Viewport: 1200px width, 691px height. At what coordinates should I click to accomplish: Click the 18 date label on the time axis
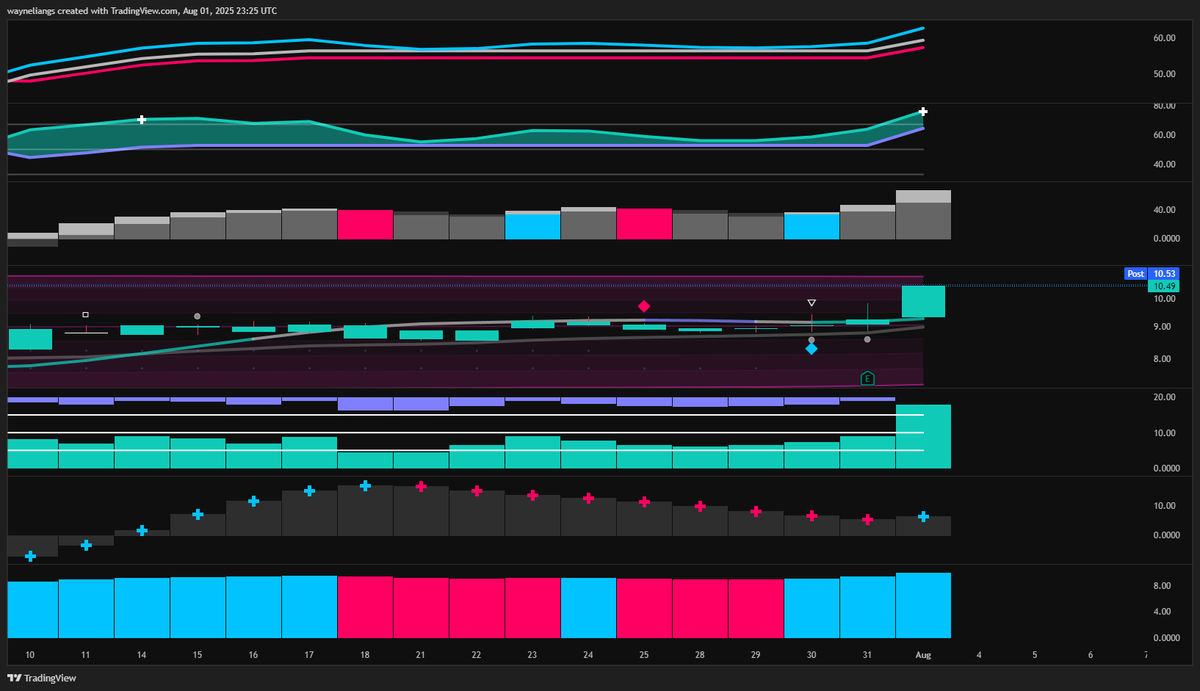[x=366, y=655]
